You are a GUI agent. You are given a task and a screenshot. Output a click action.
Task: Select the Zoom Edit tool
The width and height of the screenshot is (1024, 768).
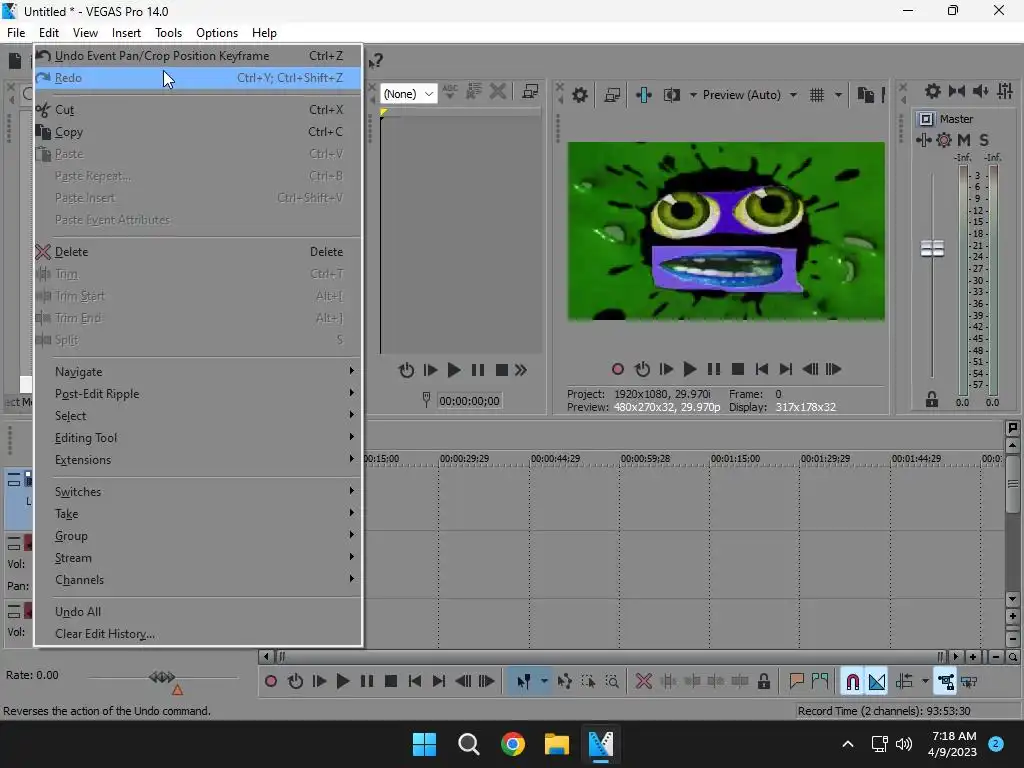612,682
